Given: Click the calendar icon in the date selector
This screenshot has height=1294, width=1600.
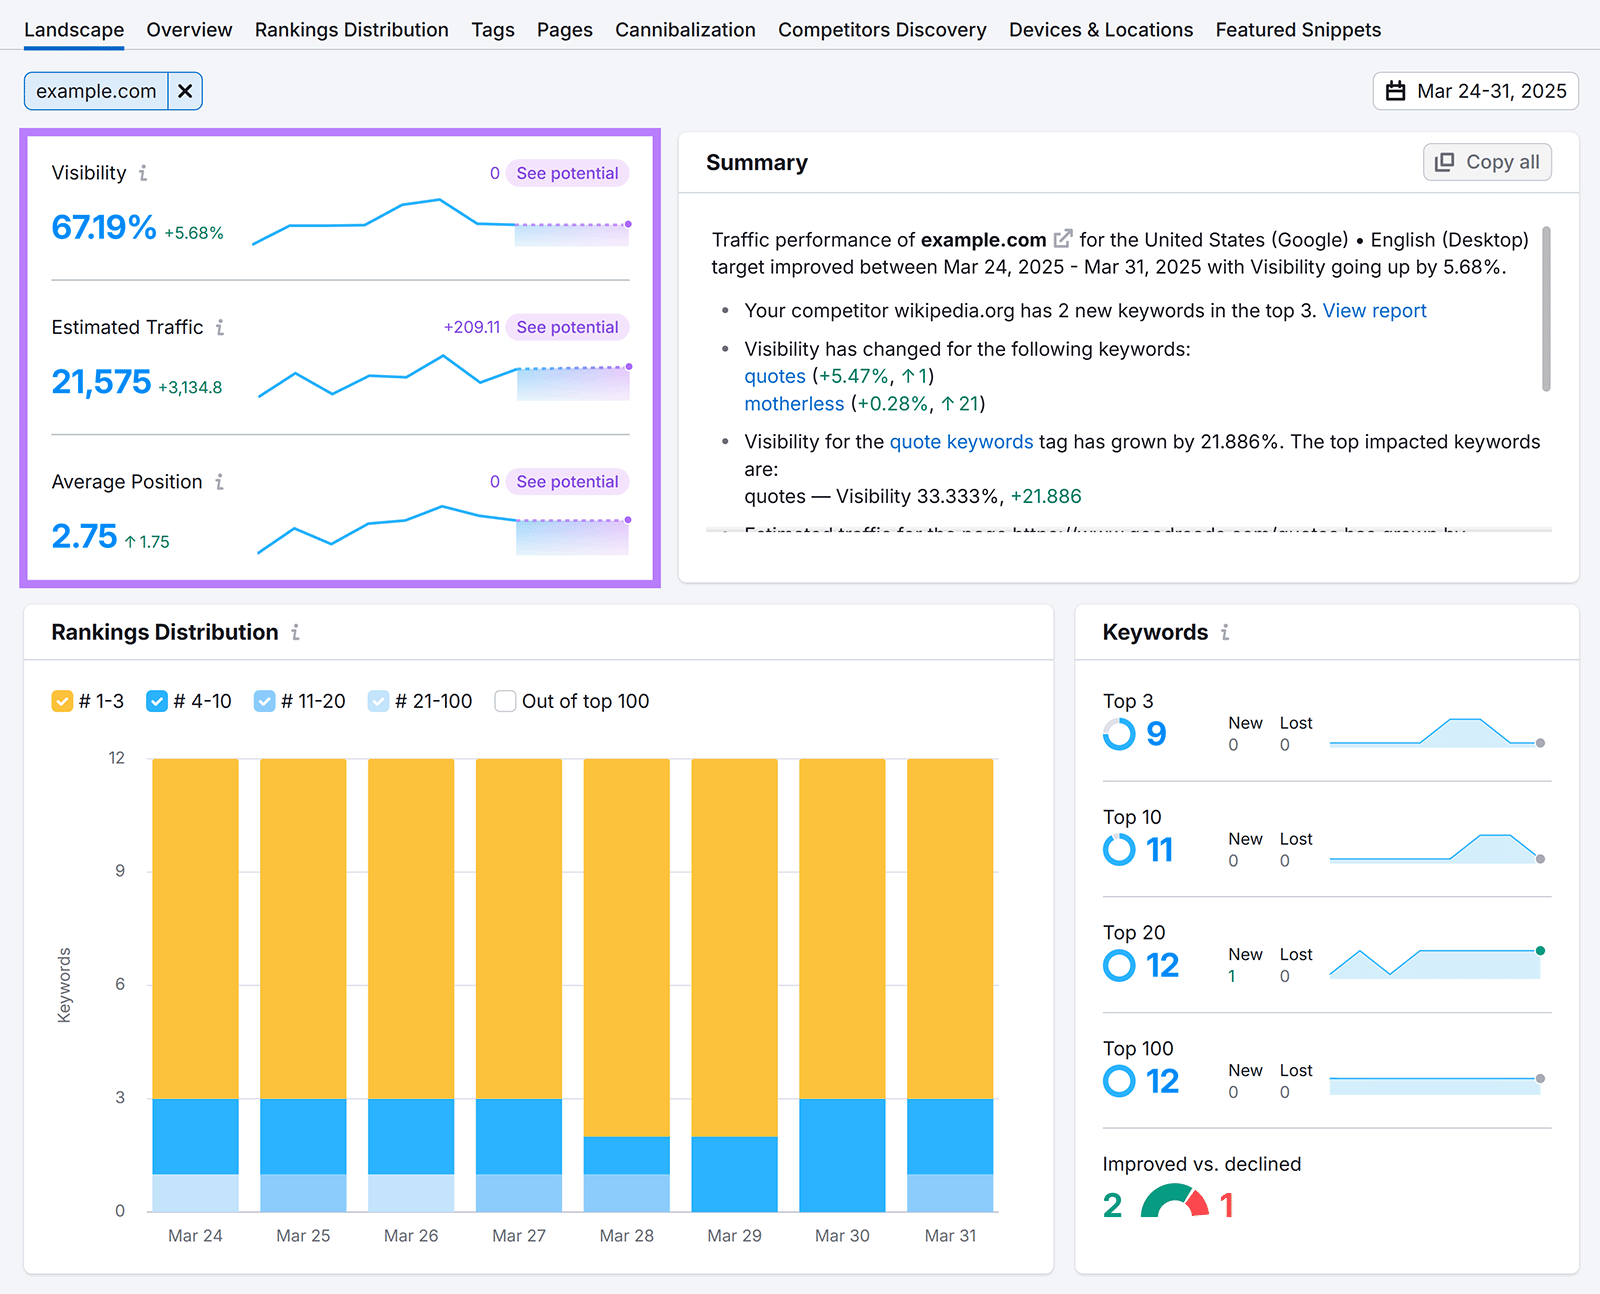Looking at the screenshot, I should pos(1396,90).
